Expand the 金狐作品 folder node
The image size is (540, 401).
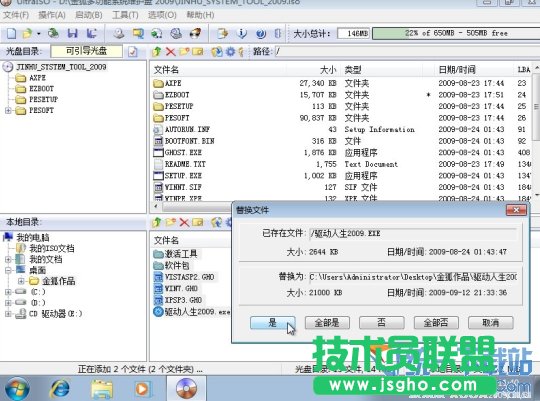click(21, 281)
